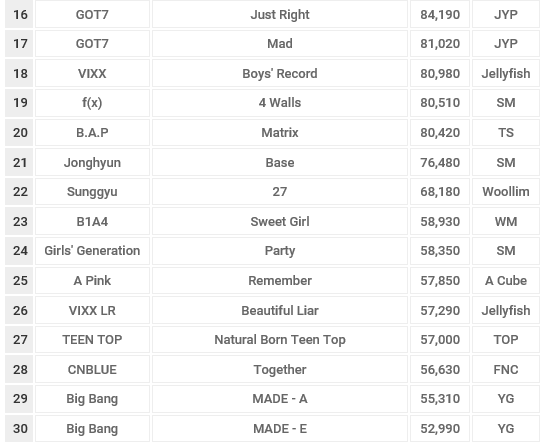The height and width of the screenshot is (448, 546).
Task: Select the 'Beautiful Liar' title cell
Action: coord(280,310)
